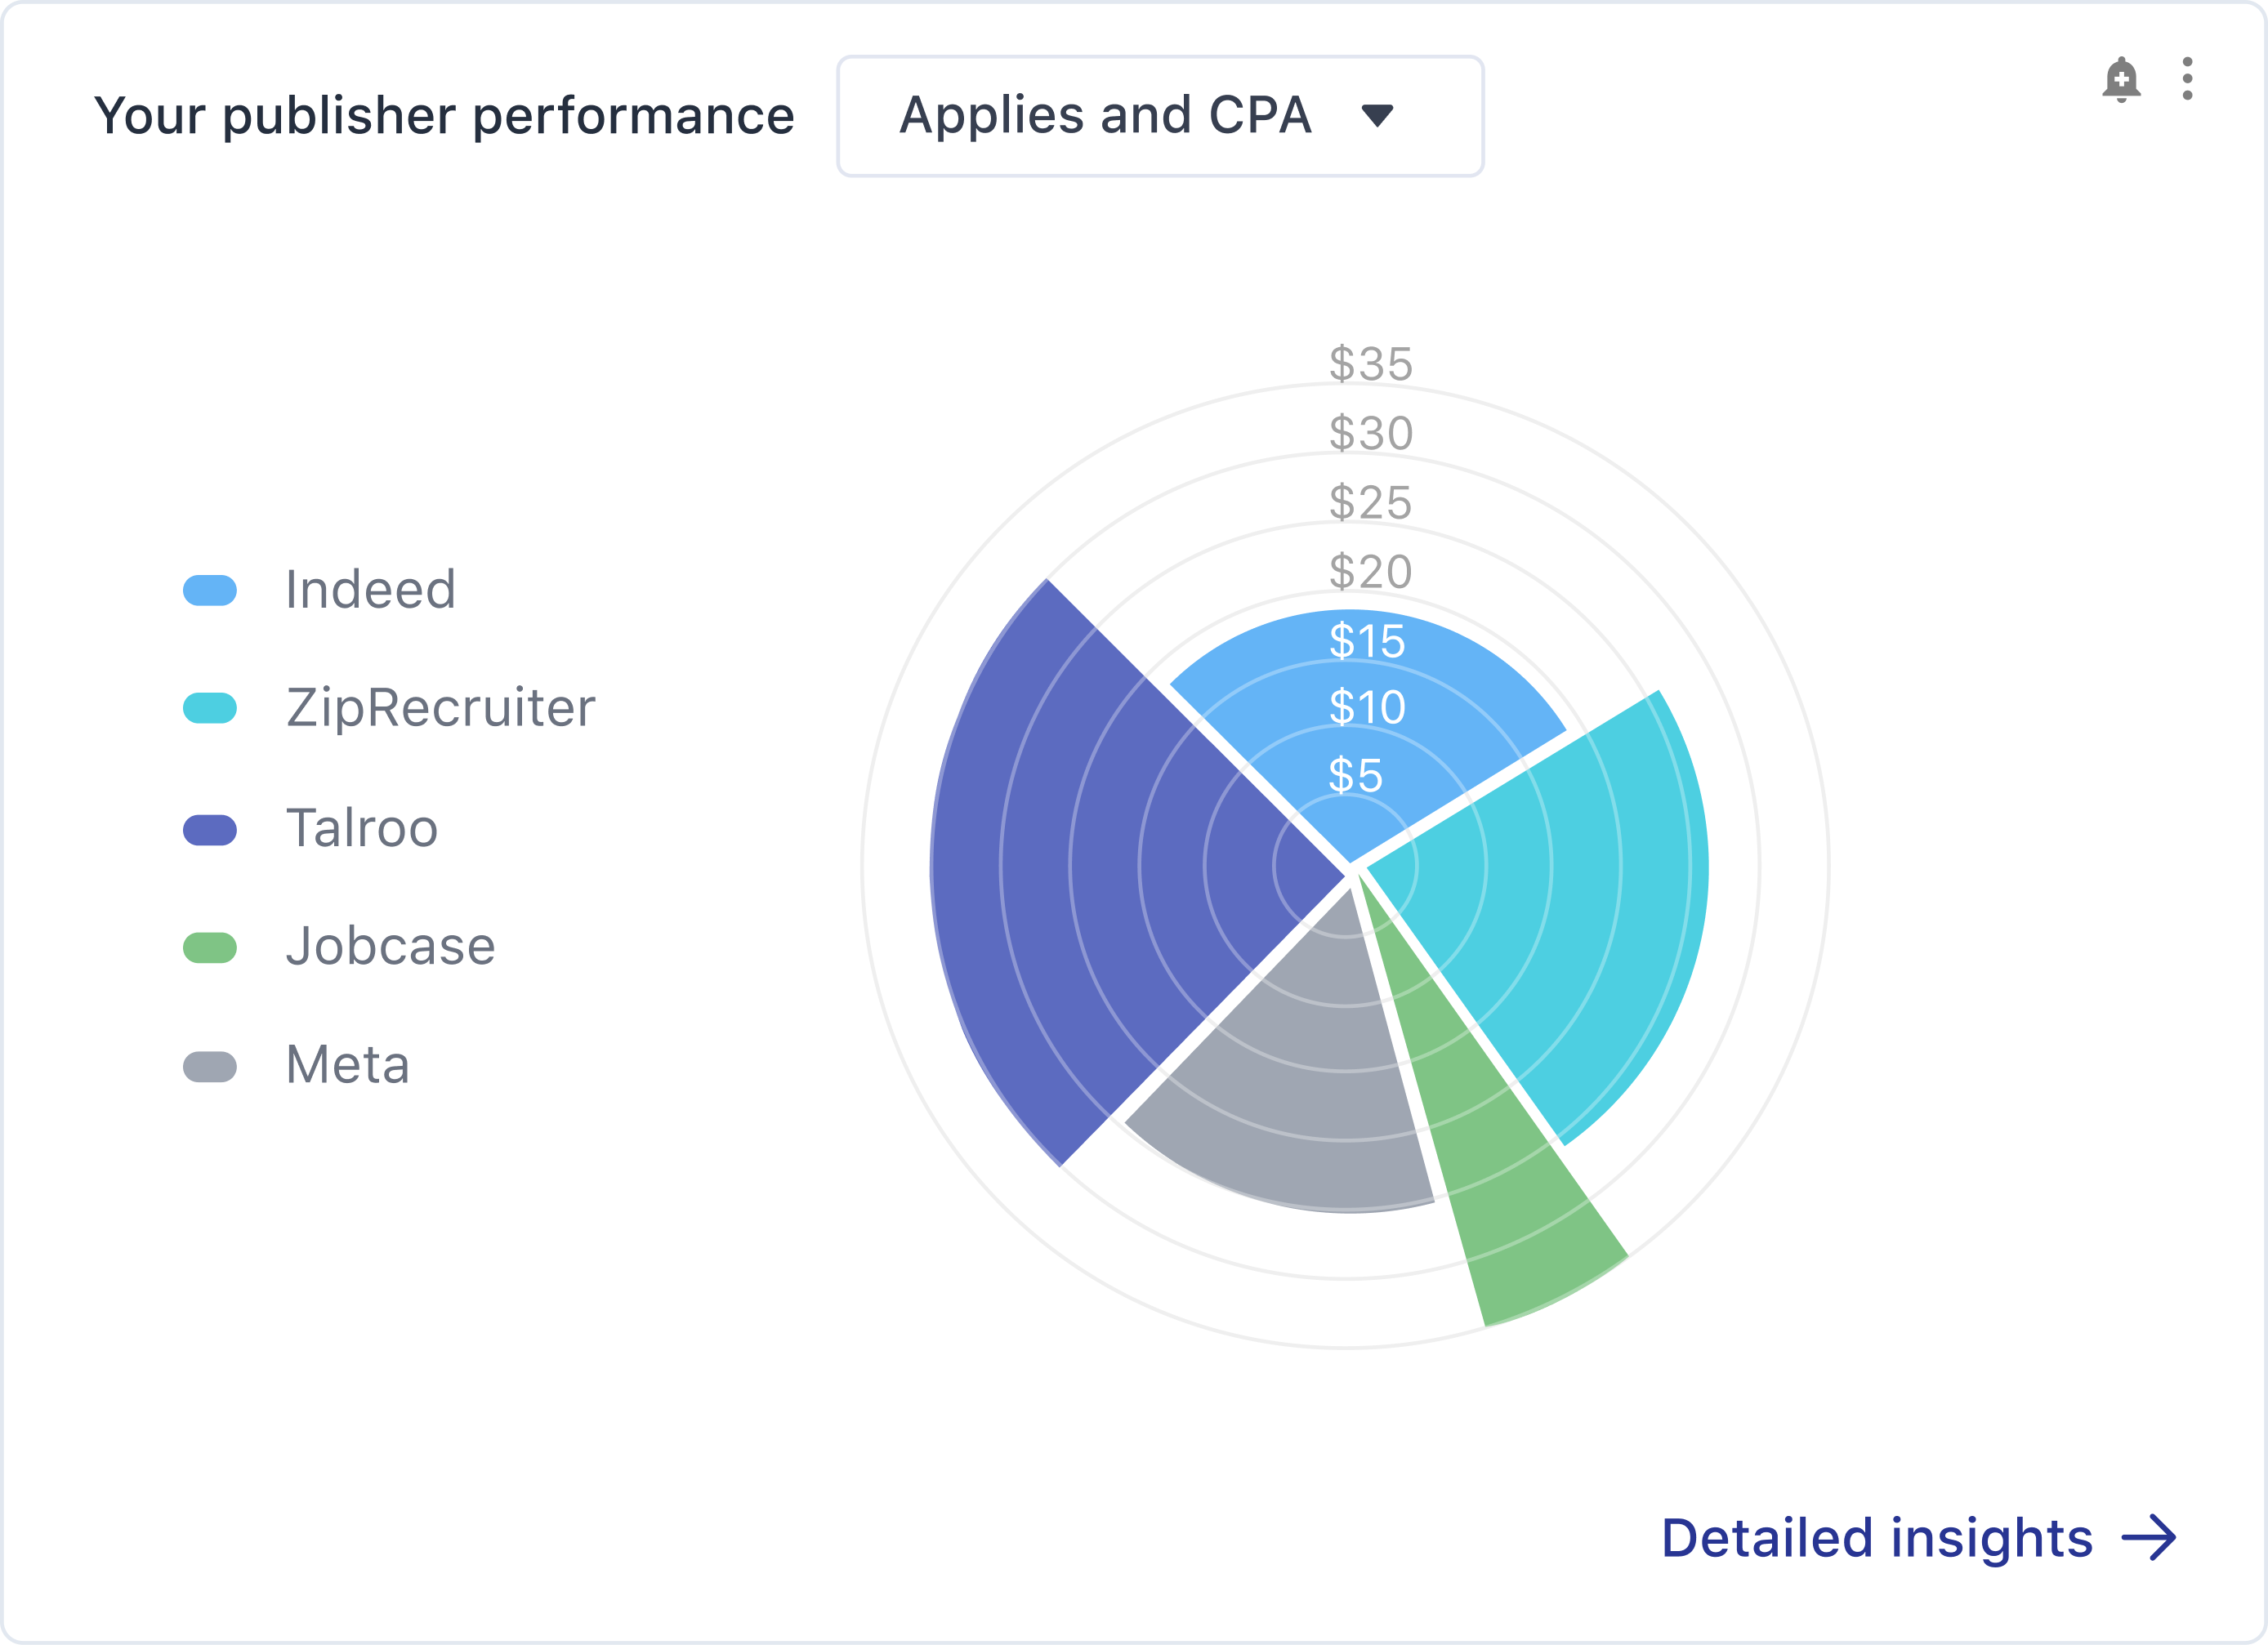Screen dimensions: 2268x1645
Task: Click the arrow icon beside Detailed insights
Action: (x=2149, y=1538)
